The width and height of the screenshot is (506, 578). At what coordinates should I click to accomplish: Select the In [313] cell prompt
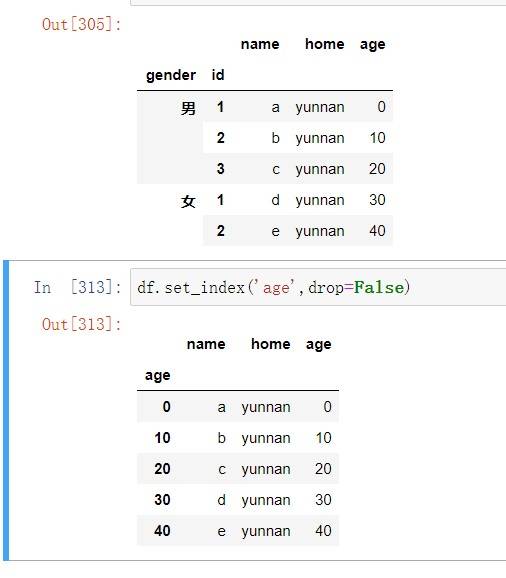pos(77,287)
